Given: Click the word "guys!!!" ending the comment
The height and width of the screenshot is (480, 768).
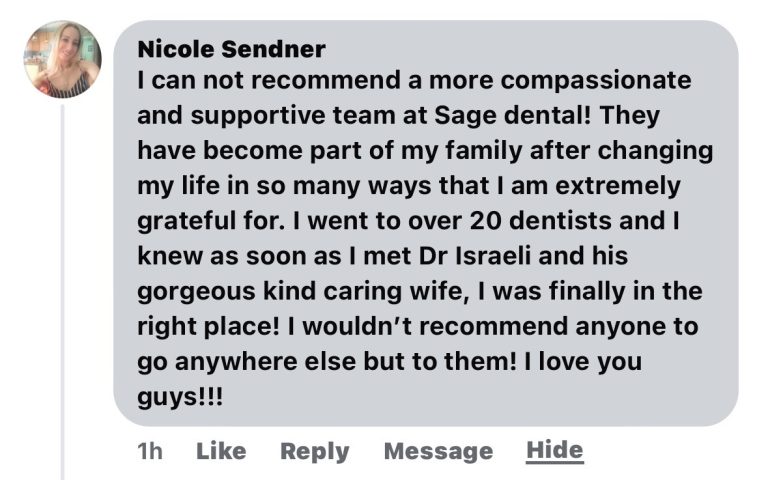Looking at the screenshot, I should tap(180, 396).
